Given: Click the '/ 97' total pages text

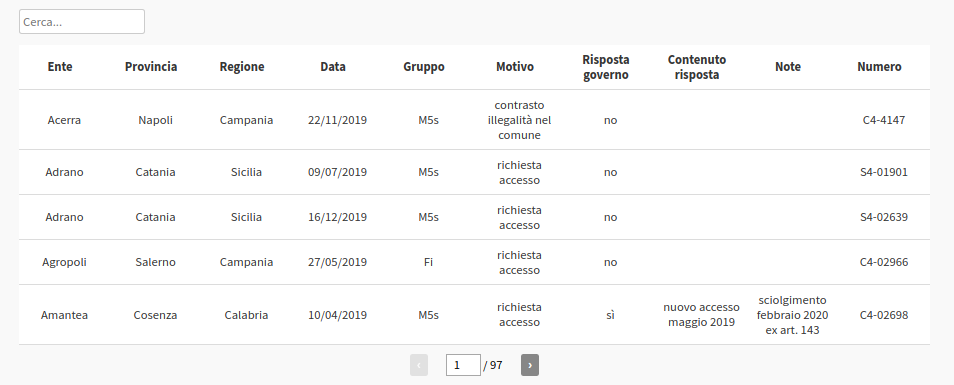Looking at the screenshot, I should pos(493,366).
